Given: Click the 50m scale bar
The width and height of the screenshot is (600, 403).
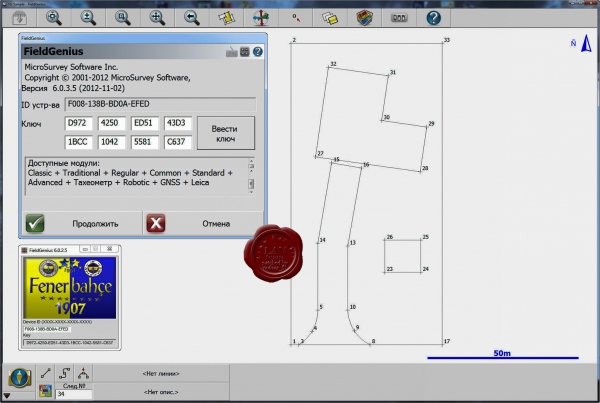Looking at the screenshot, I should (503, 356).
